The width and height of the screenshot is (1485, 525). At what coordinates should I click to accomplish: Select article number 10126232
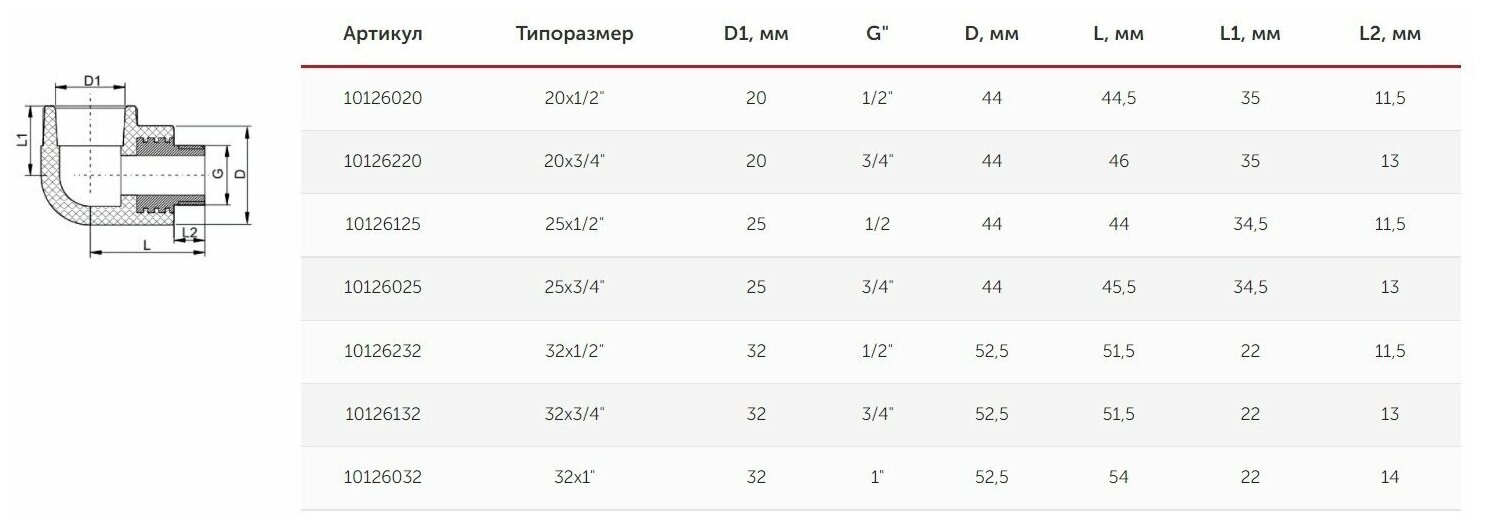click(x=382, y=351)
